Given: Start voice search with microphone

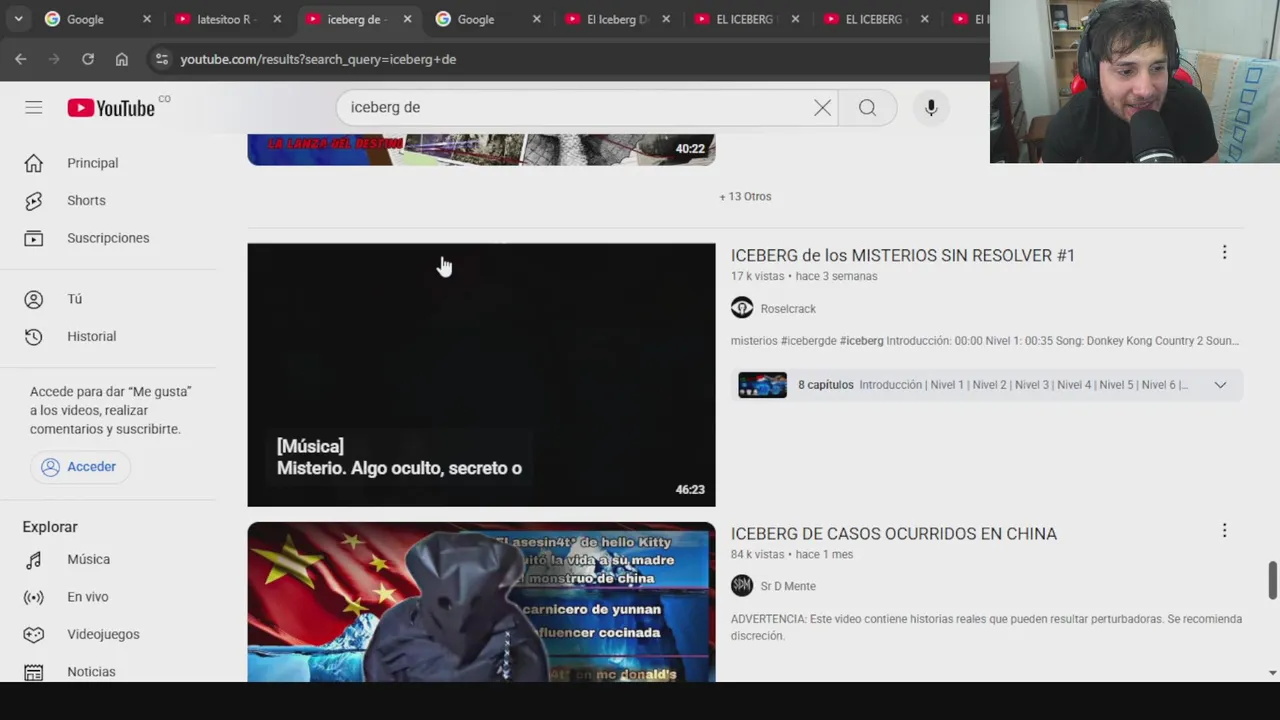Looking at the screenshot, I should click(x=931, y=108).
